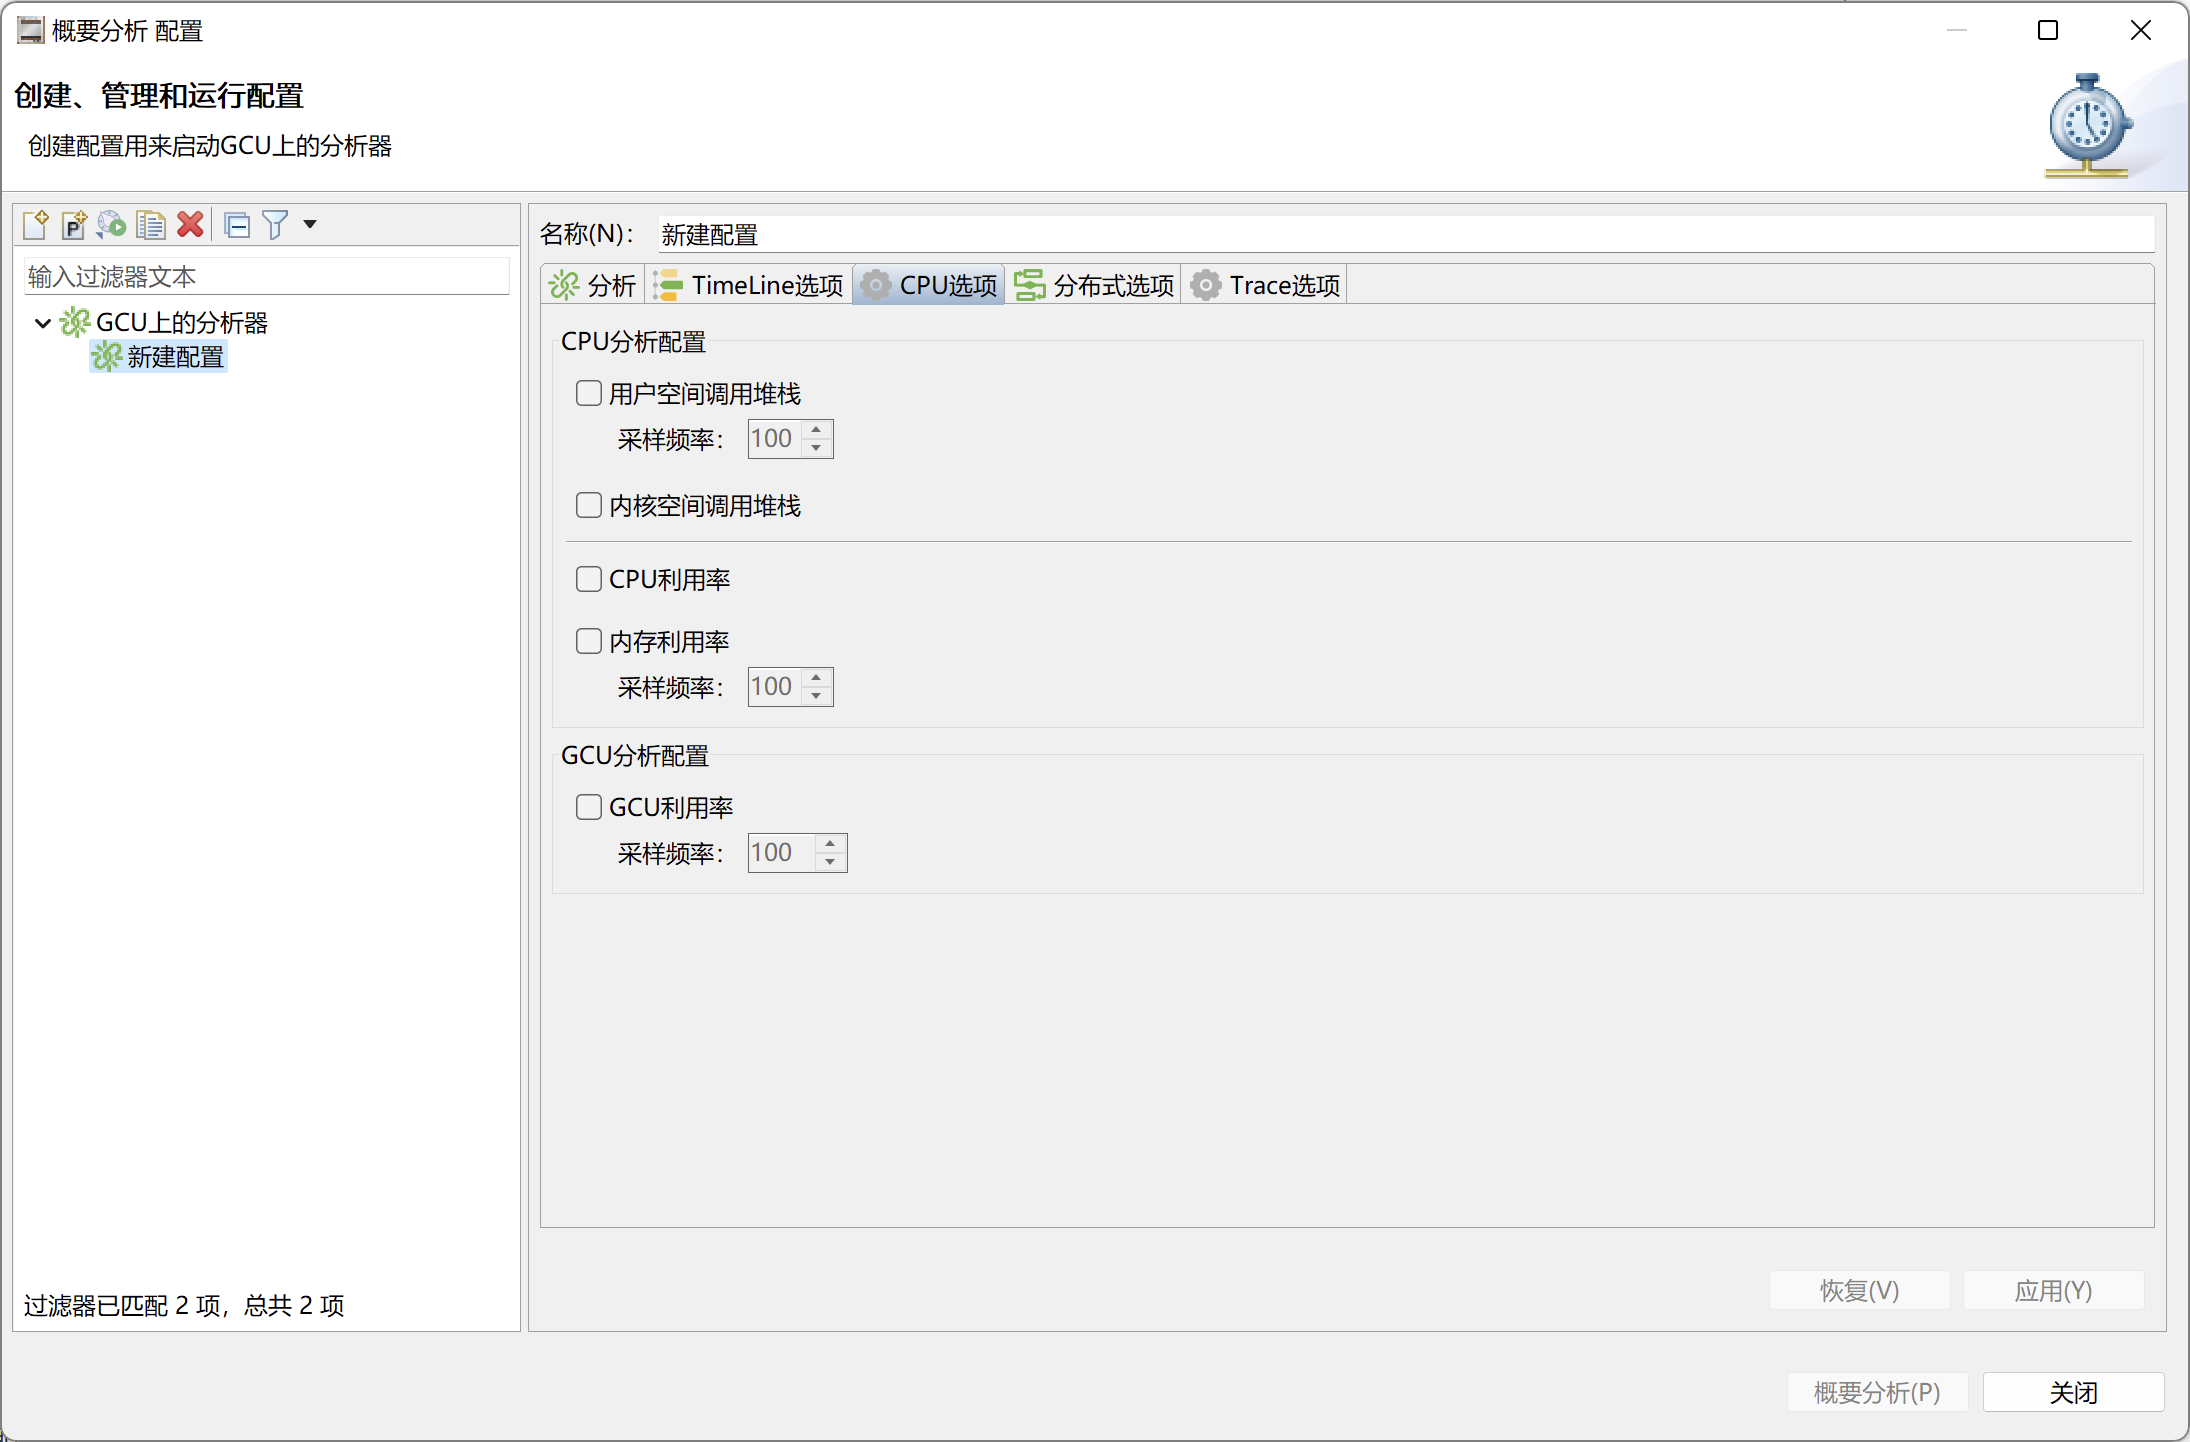Click the new prototype configuration icon

[x=74, y=225]
